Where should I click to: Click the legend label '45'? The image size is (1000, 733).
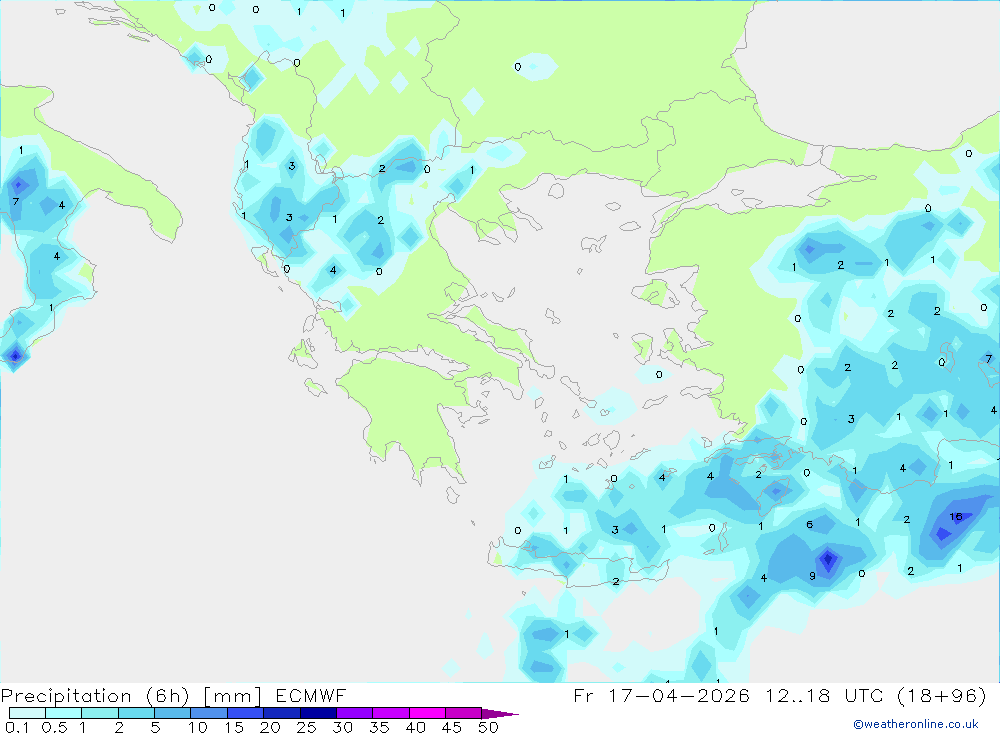pyautogui.click(x=452, y=727)
